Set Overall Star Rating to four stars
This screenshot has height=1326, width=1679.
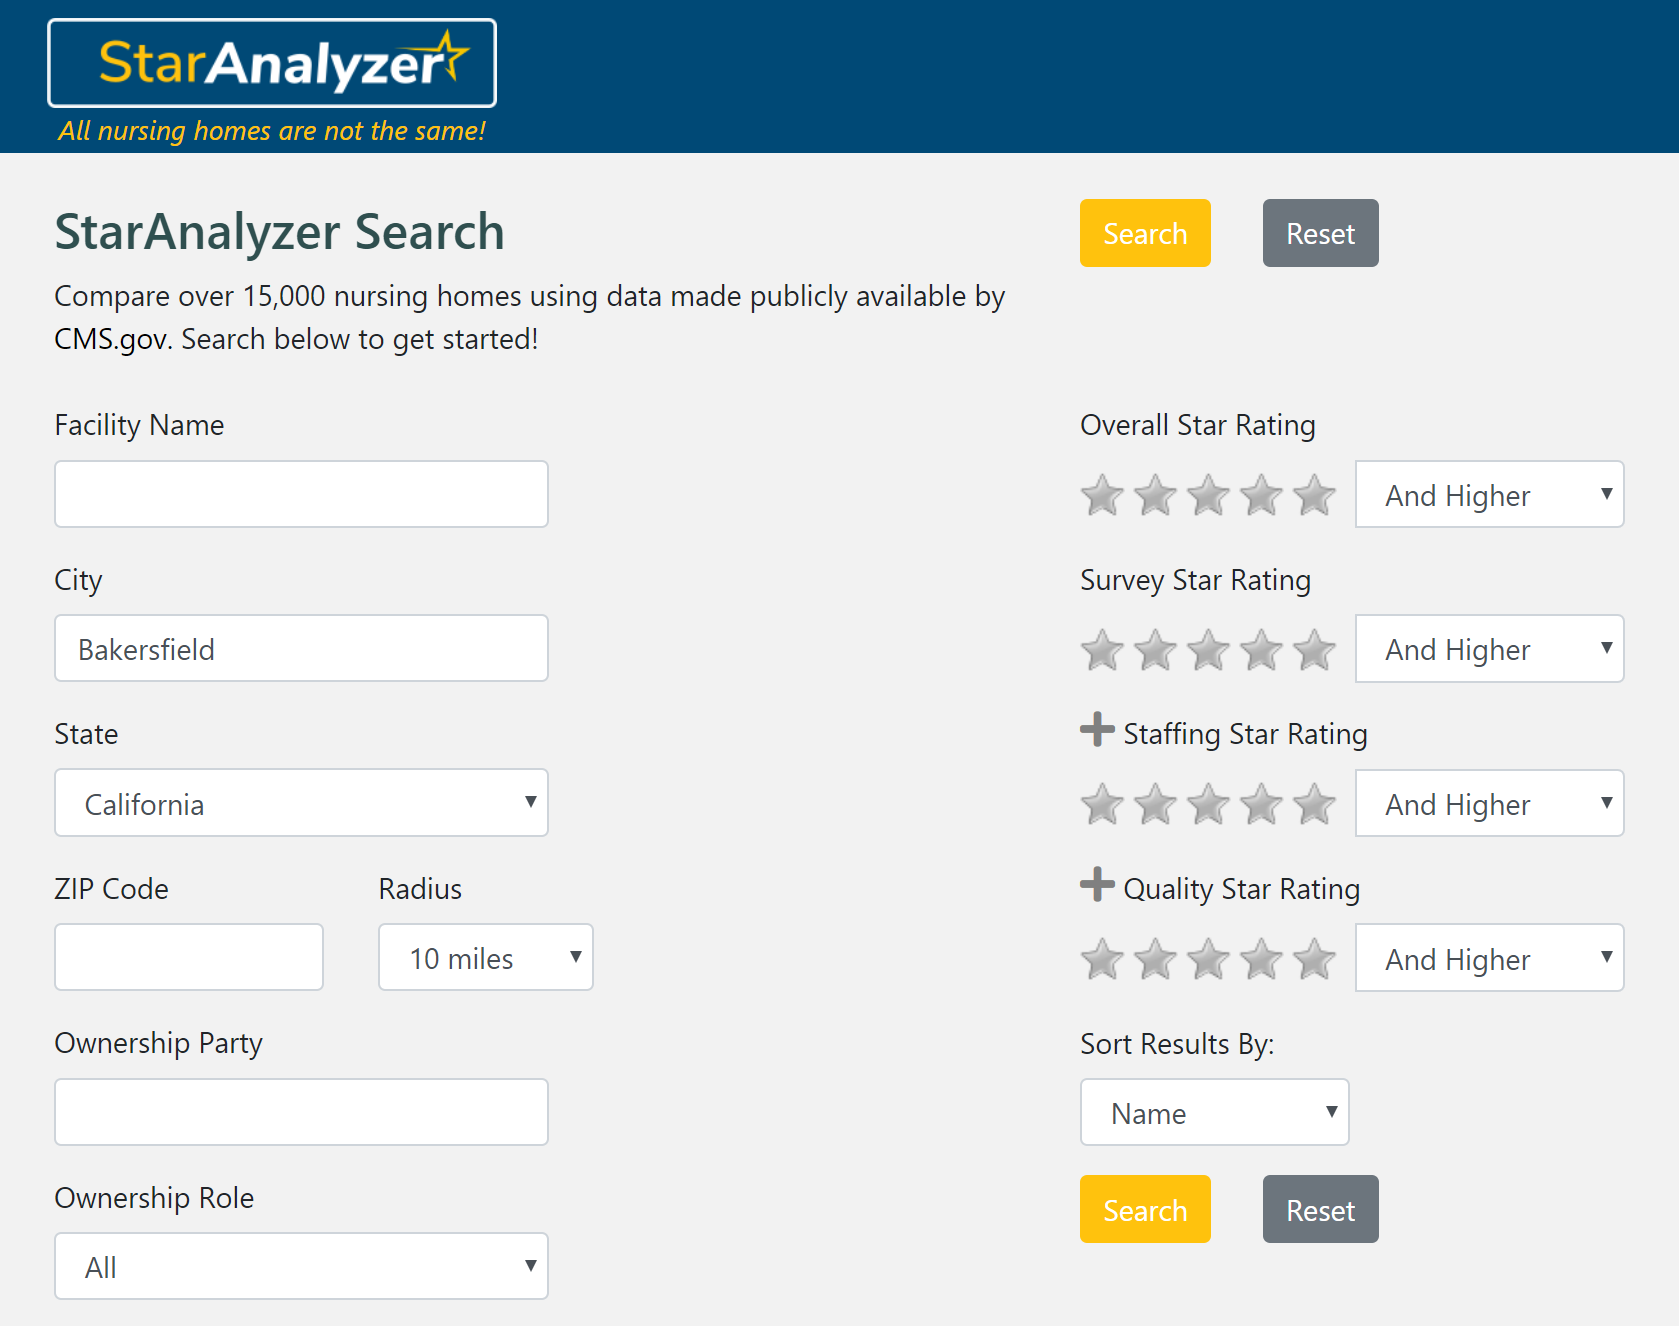pos(1261,495)
